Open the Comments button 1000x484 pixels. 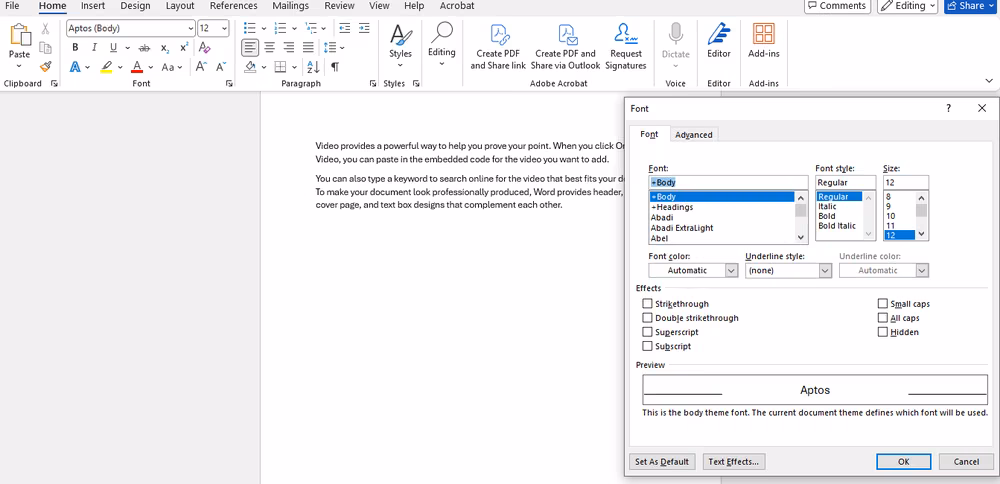click(x=837, y=6)
